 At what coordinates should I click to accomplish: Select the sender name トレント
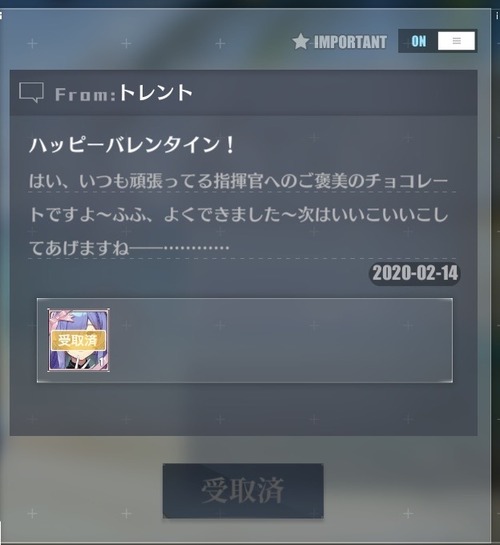tap(156, 93)
